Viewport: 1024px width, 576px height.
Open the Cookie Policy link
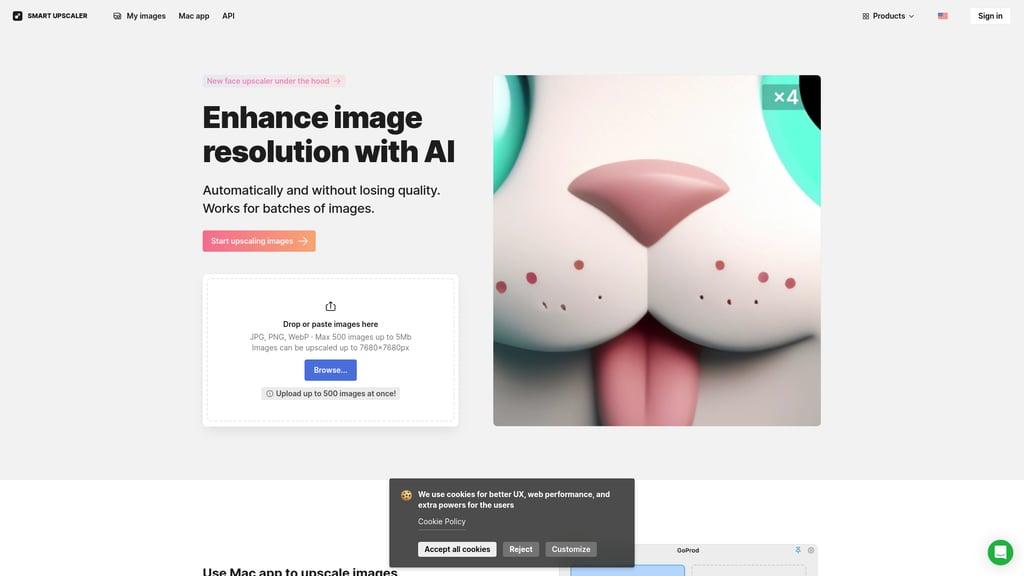click(441, 521)
